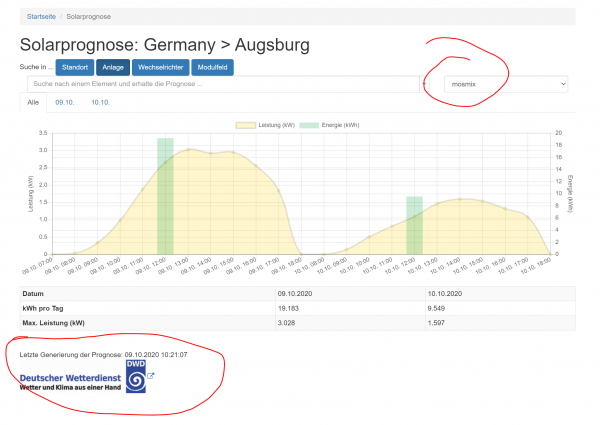Click the external link icon beside DWD logo

tap(151, 376)
